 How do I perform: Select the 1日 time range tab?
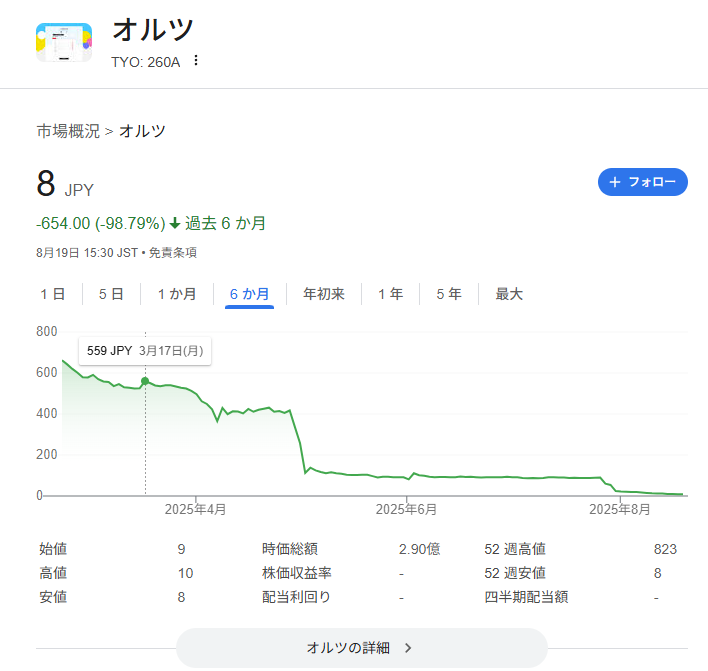[53, 294]
